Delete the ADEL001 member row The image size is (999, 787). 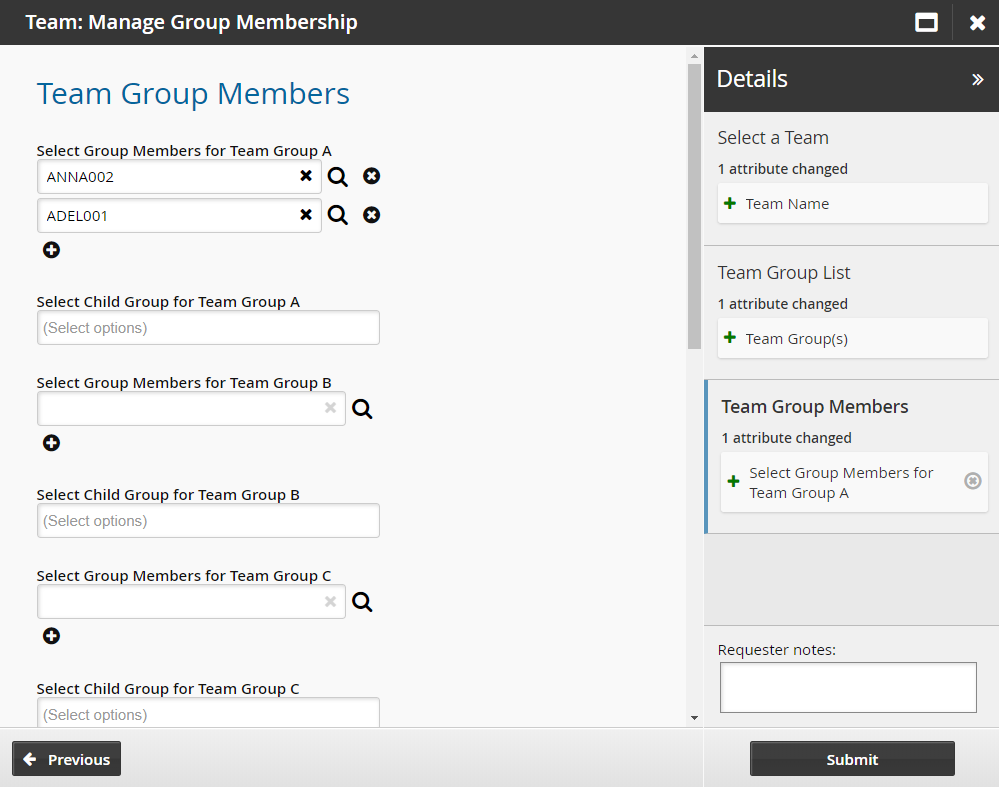(x=371, y=215)
